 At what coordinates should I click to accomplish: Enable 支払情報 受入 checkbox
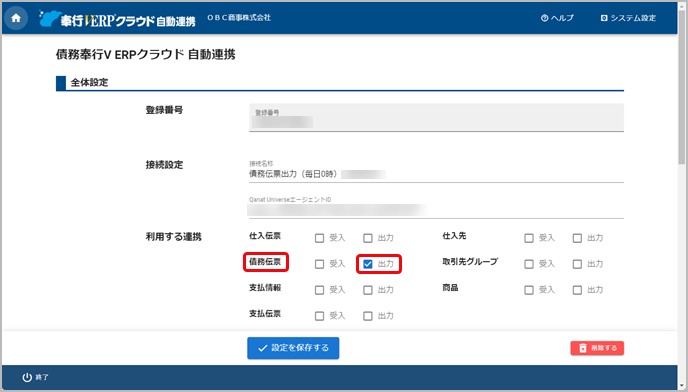(319, 290)
